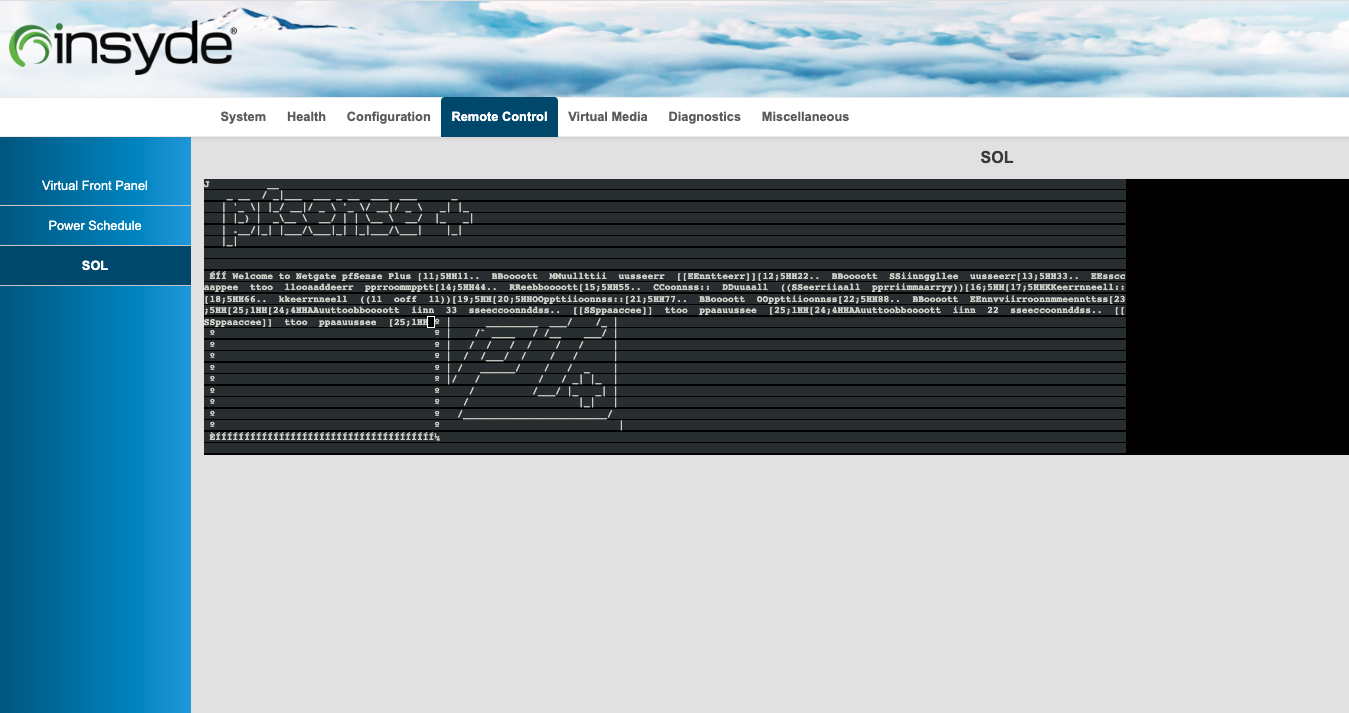Open the System tab
The image size is (1349, 713).
[x=243, y=117]
